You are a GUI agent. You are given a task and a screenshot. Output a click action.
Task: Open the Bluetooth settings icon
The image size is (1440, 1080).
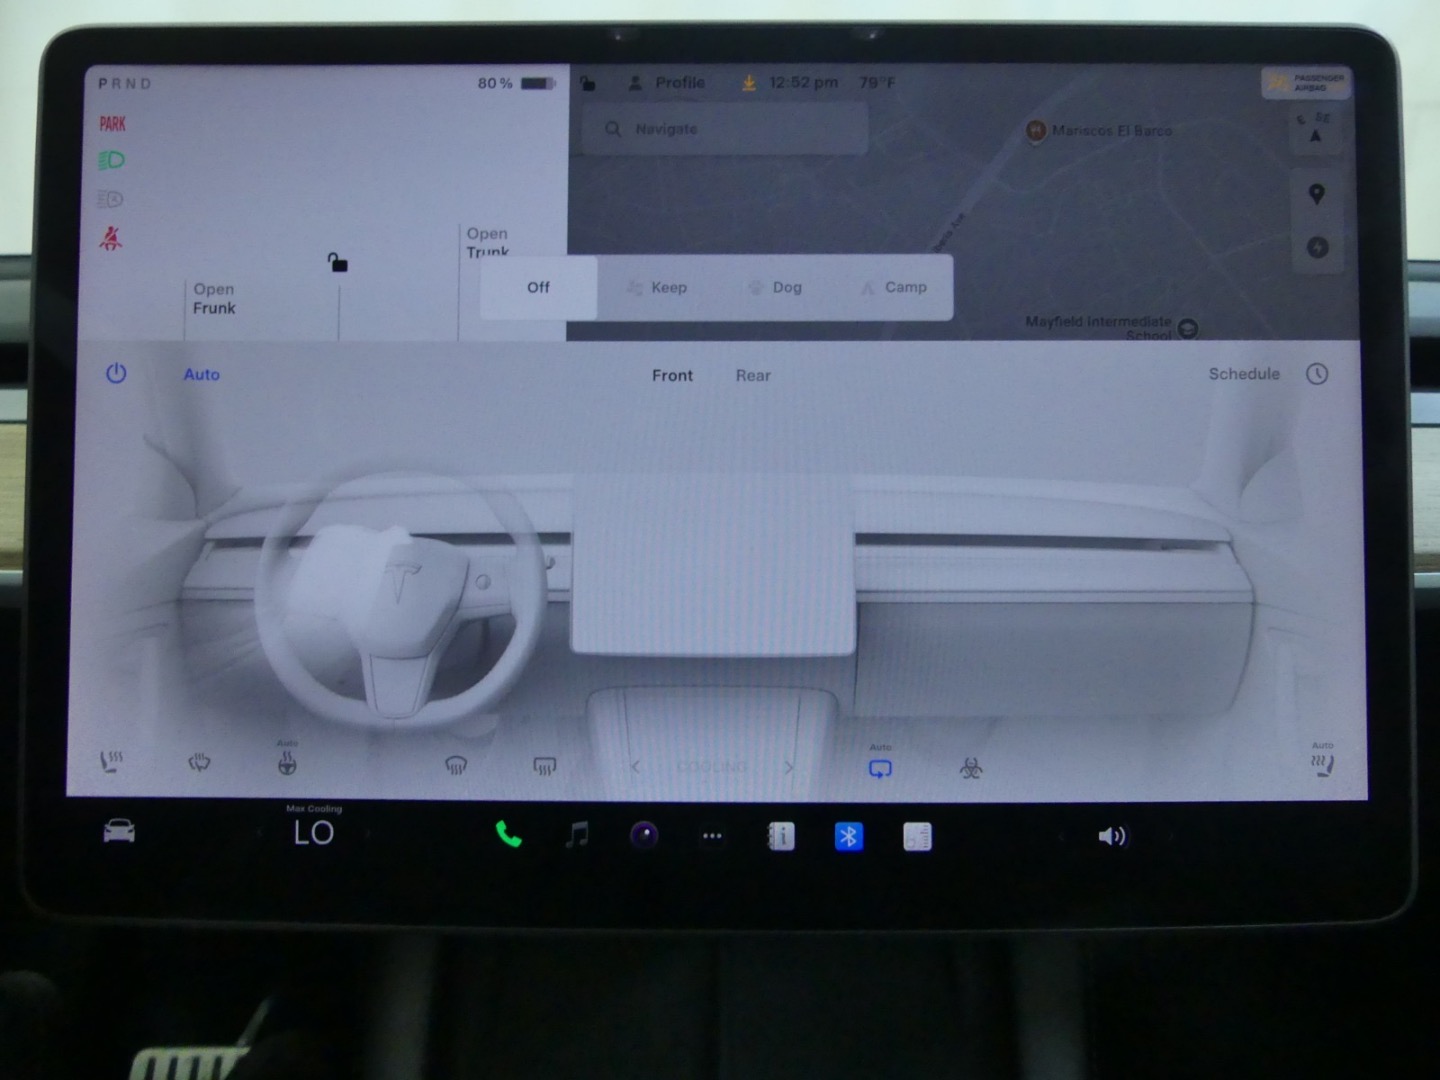click(x=848, y=836)
